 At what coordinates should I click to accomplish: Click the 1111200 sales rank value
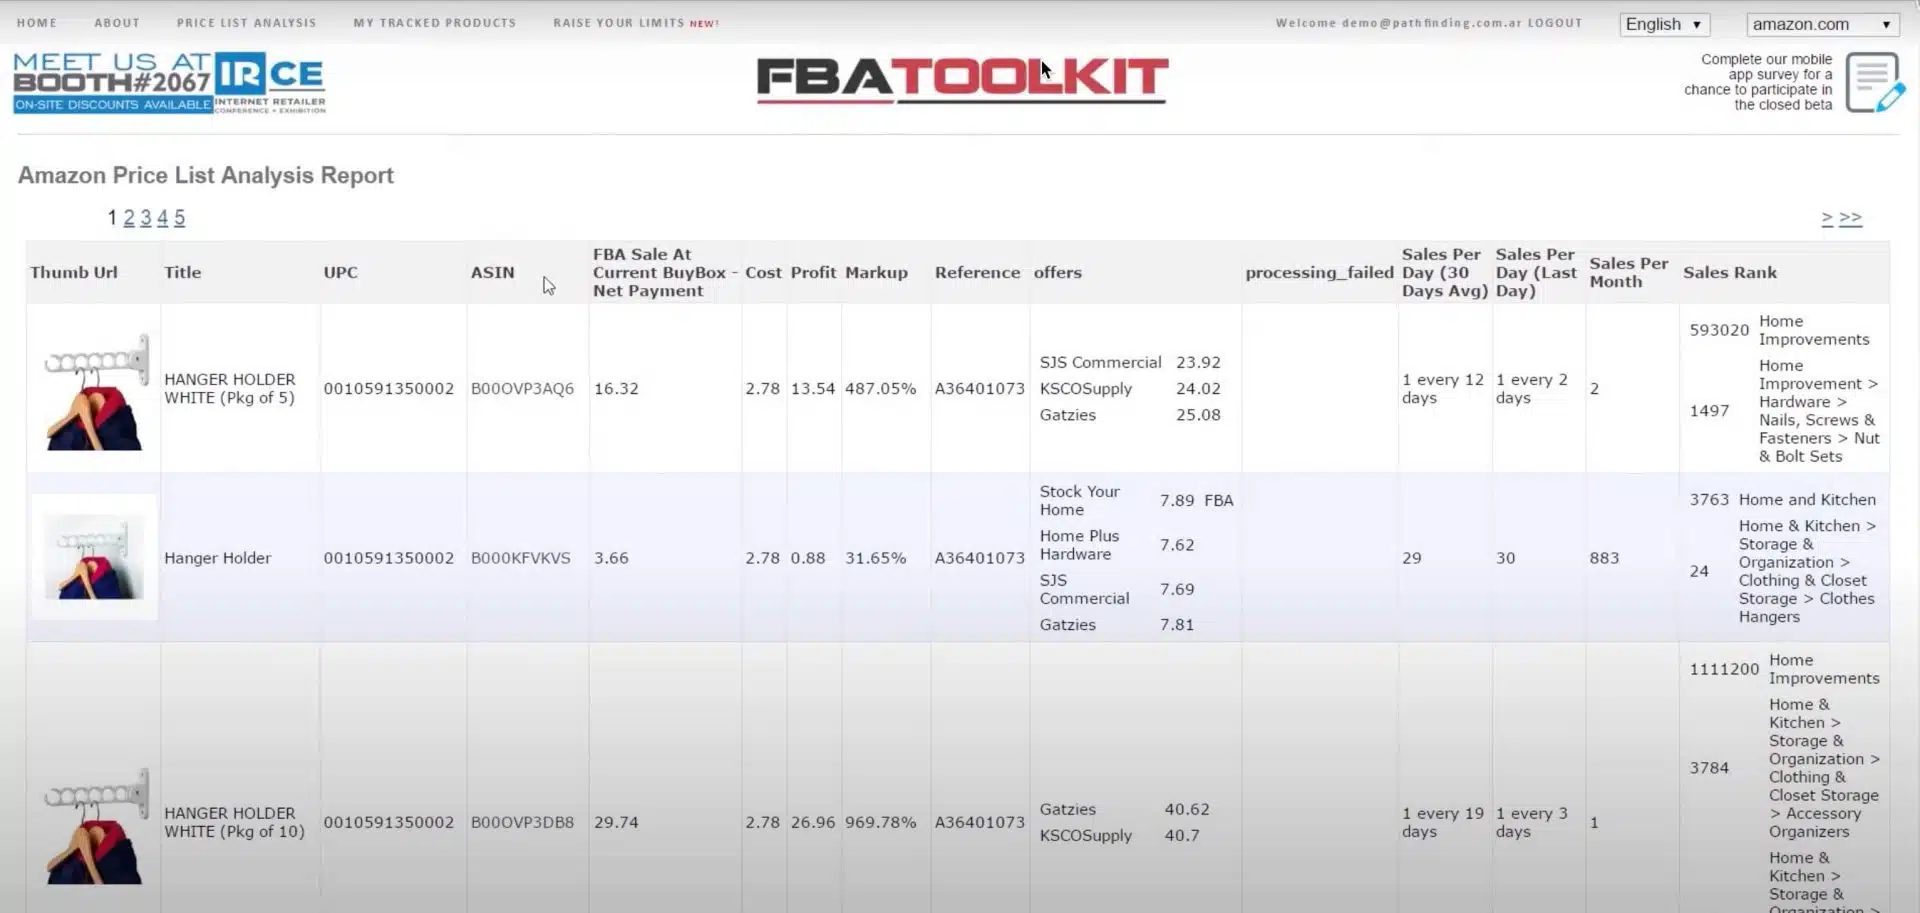click(1724, 669)
